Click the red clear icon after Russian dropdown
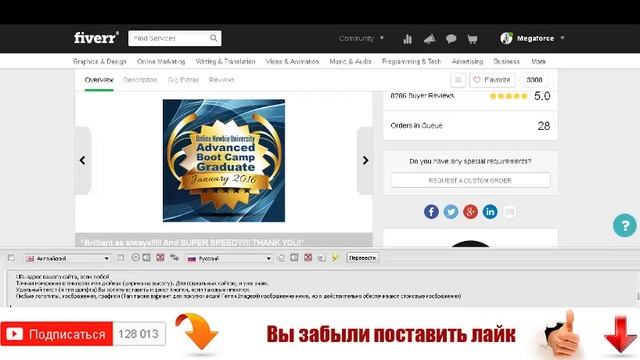 [x=308, y=258]
